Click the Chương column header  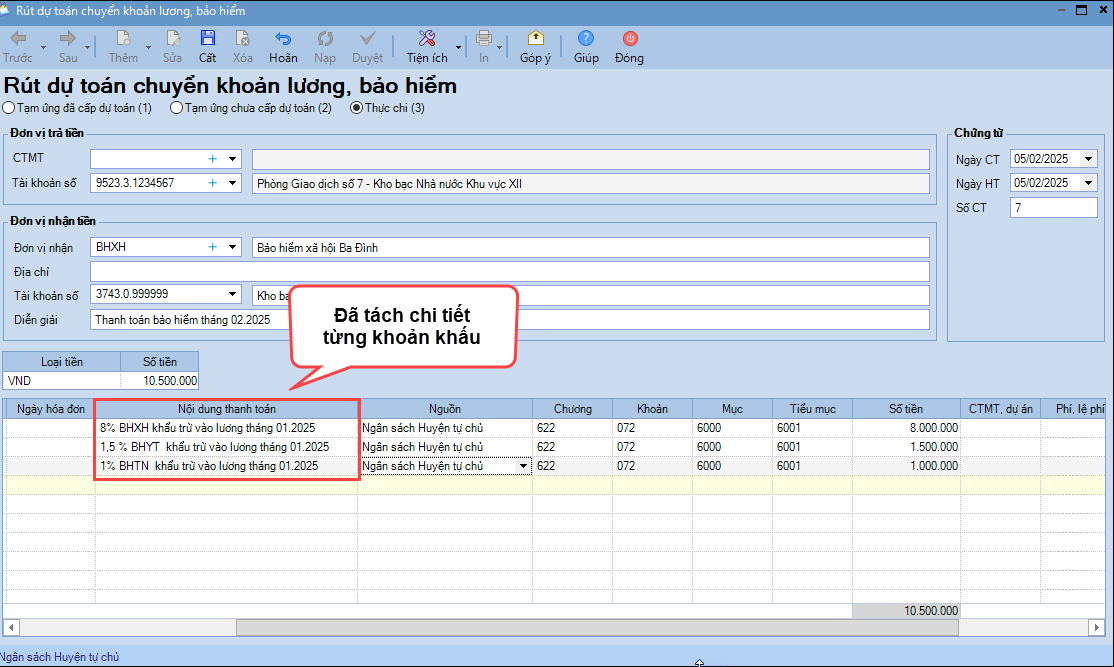coord(573,409)
